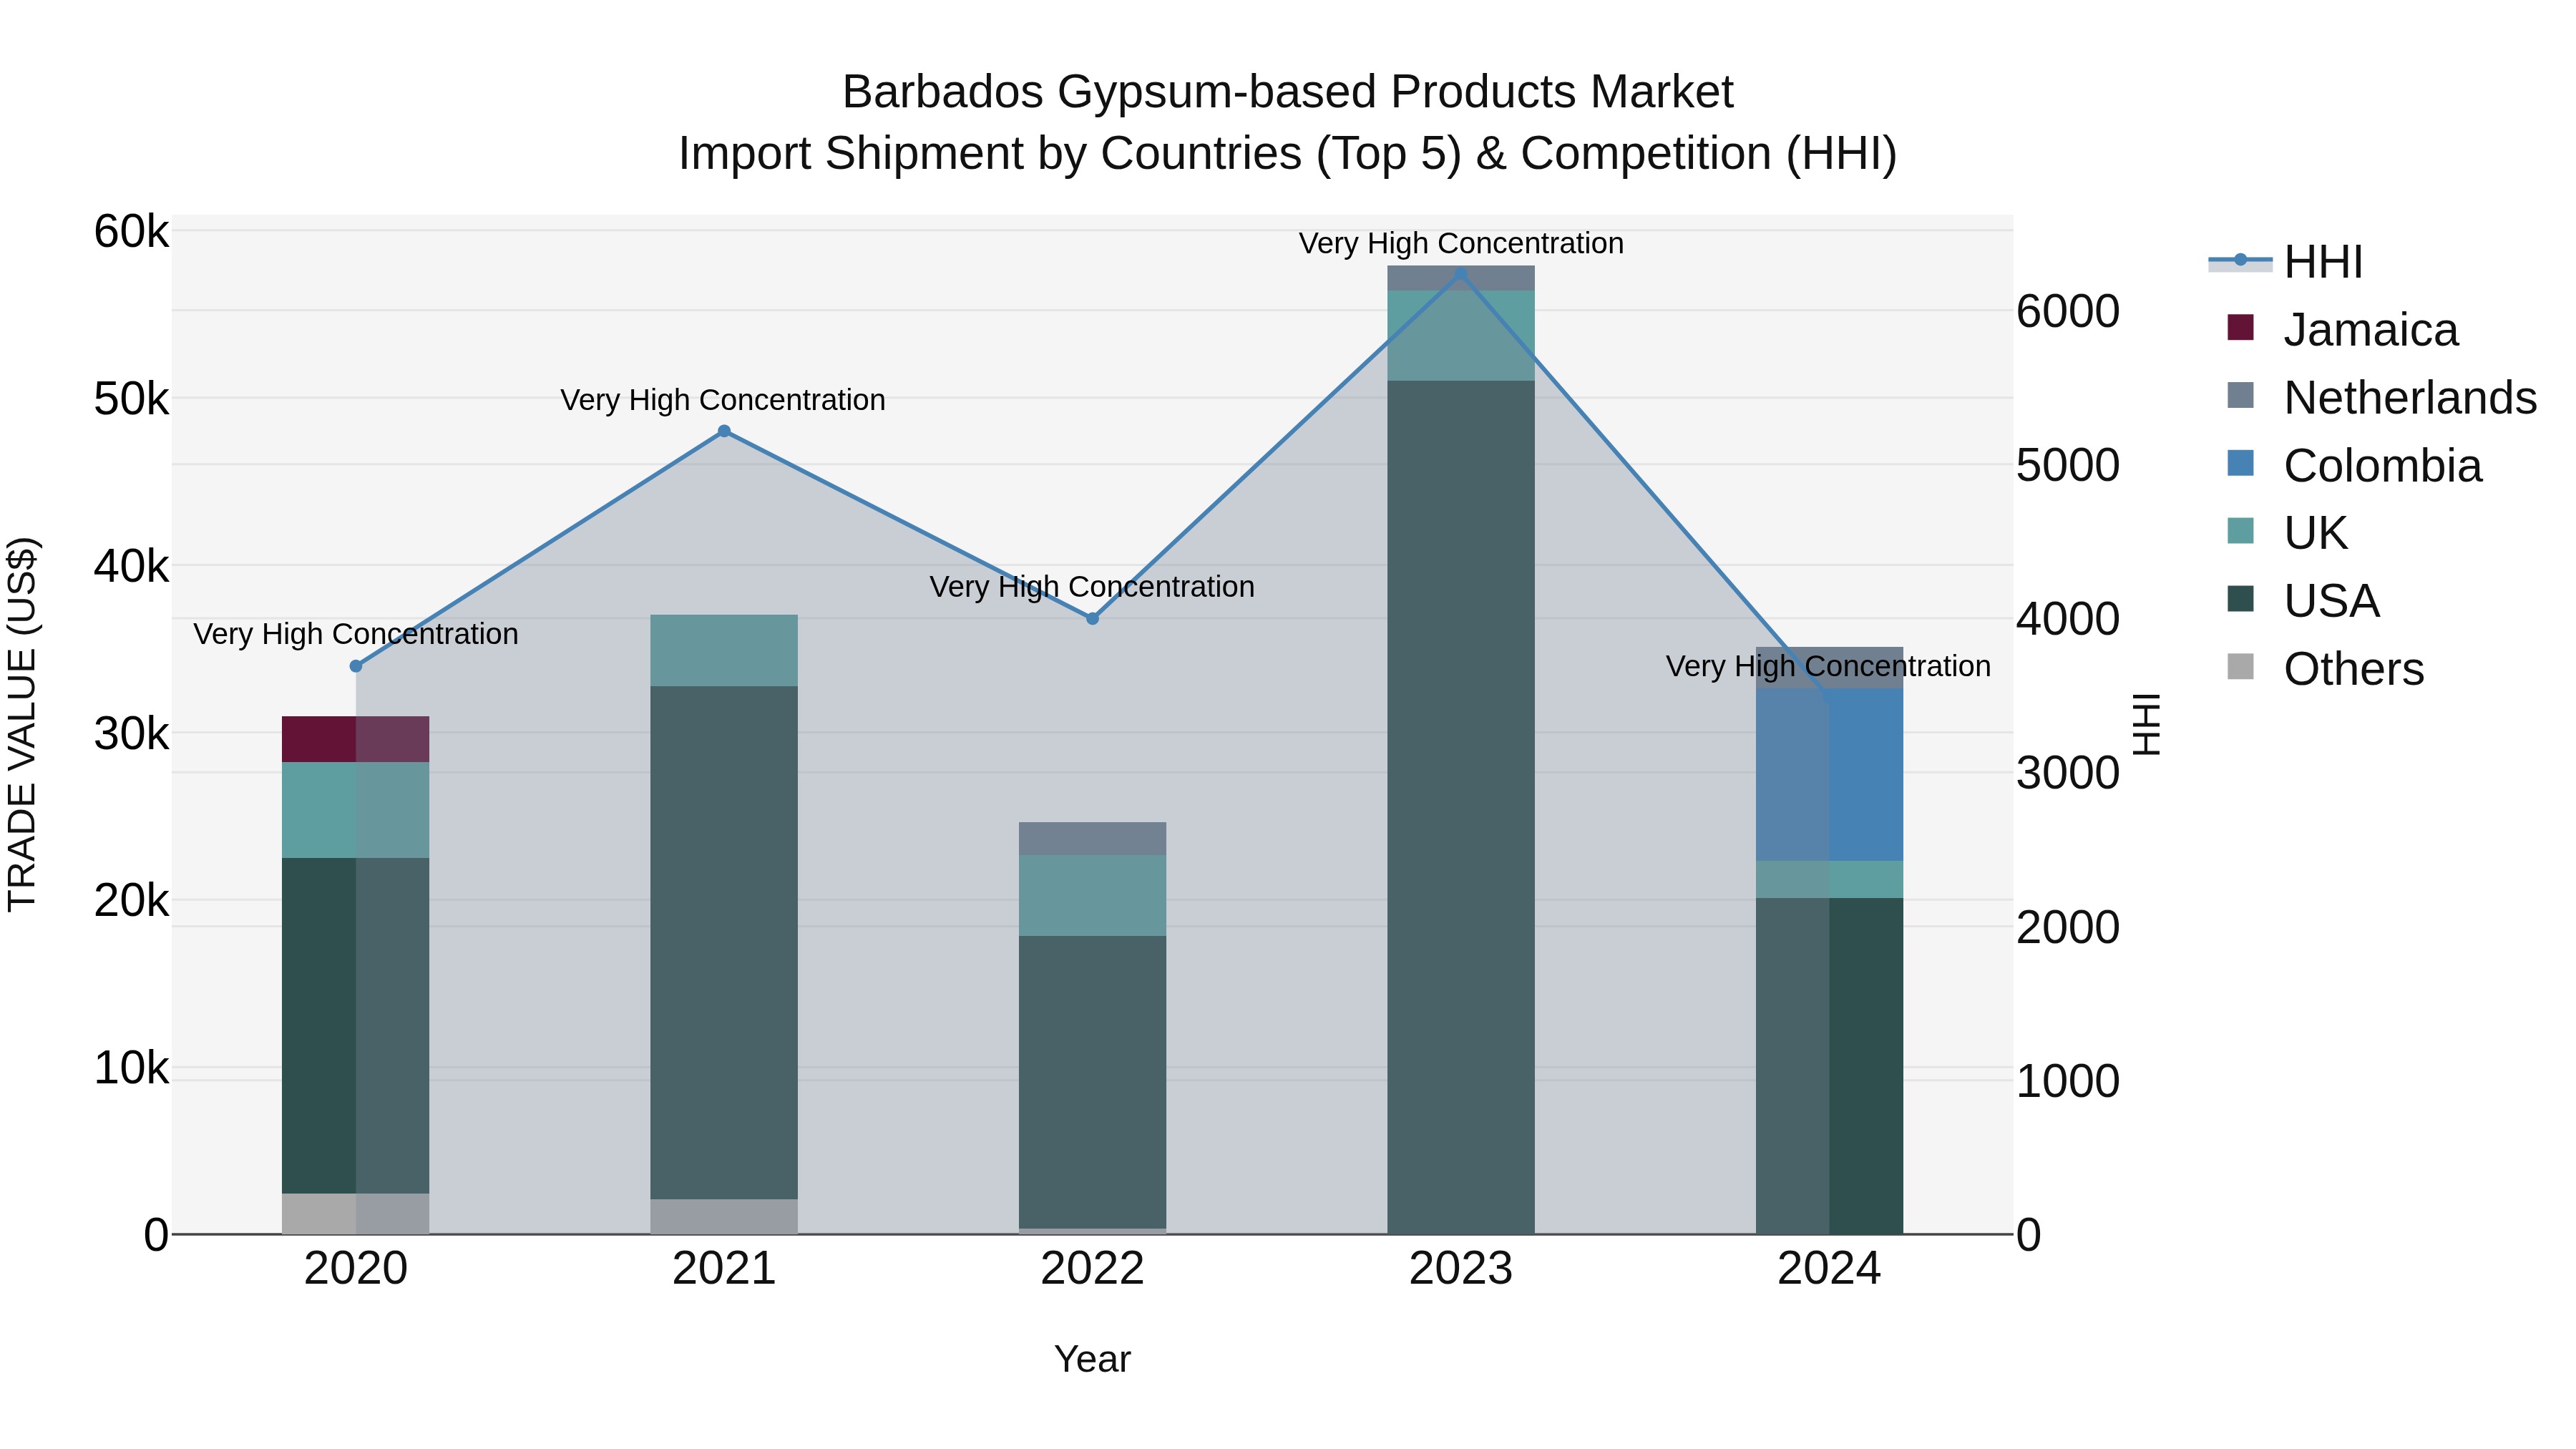
Task: Click Very High Concentration label above 2021
Action: [x=723, y=400]
